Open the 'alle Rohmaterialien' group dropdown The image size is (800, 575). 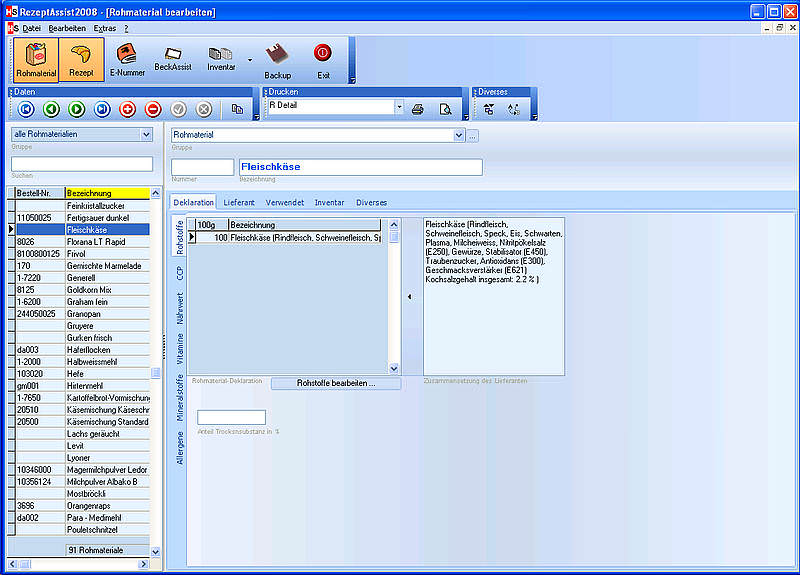pos(146,135)
